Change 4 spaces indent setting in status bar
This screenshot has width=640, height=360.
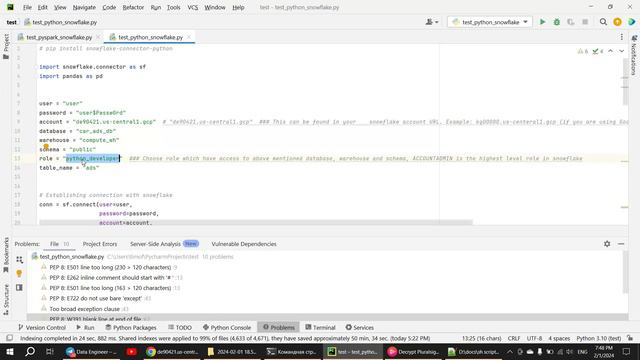(x=559, y=338)
